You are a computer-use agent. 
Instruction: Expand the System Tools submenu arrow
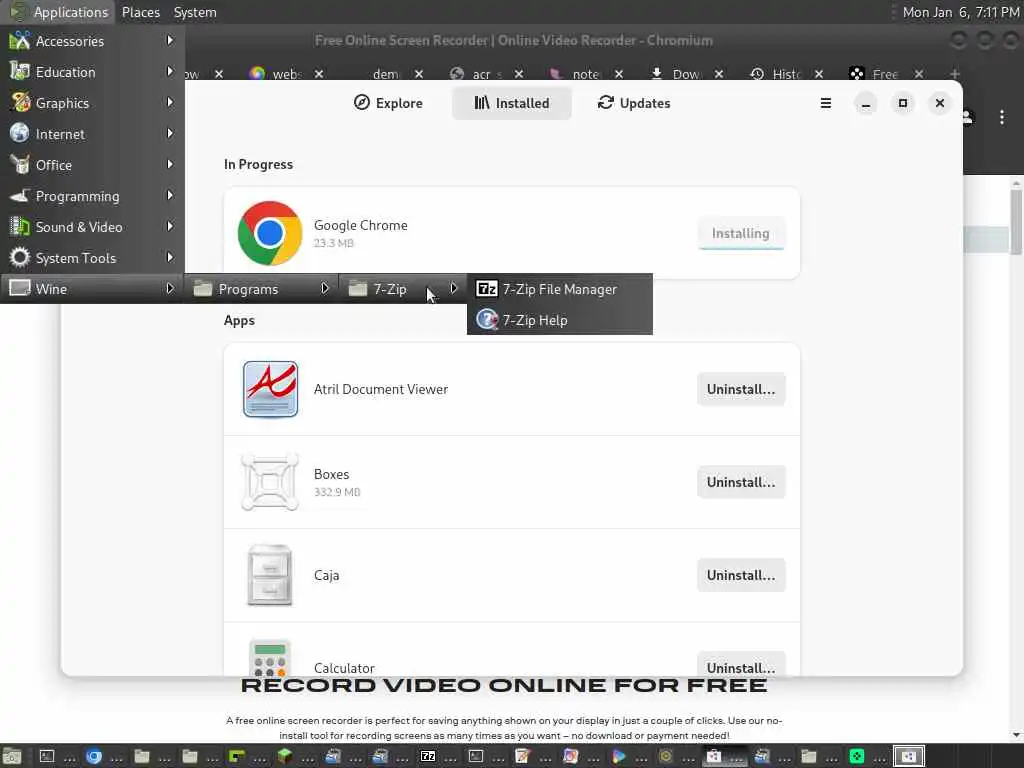(x=170, y=257)
